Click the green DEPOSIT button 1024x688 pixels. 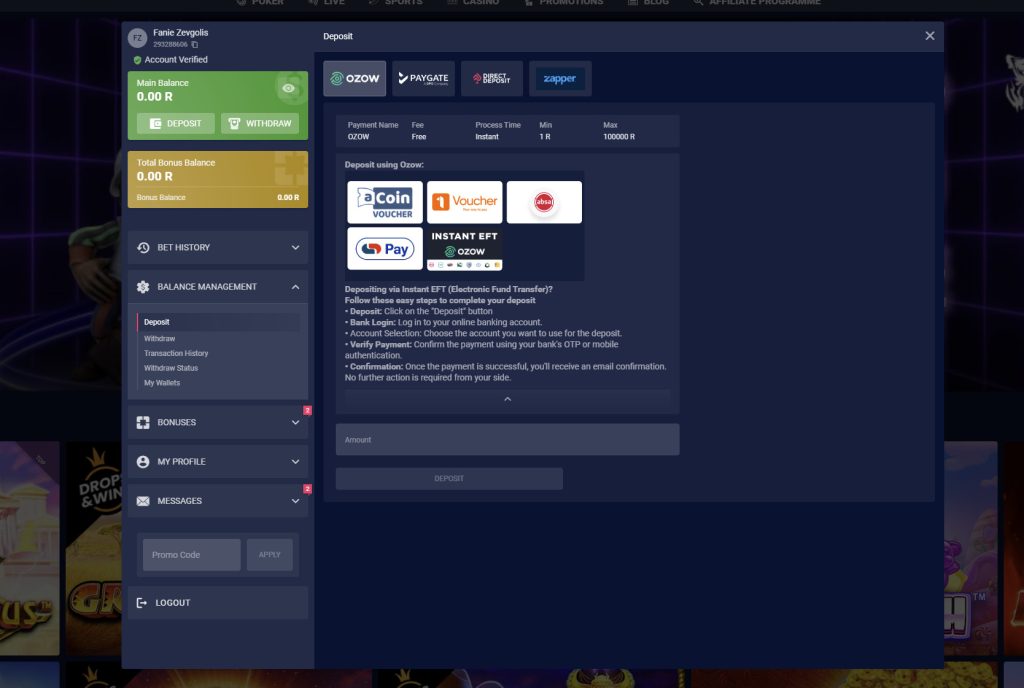tap(176, 123)
